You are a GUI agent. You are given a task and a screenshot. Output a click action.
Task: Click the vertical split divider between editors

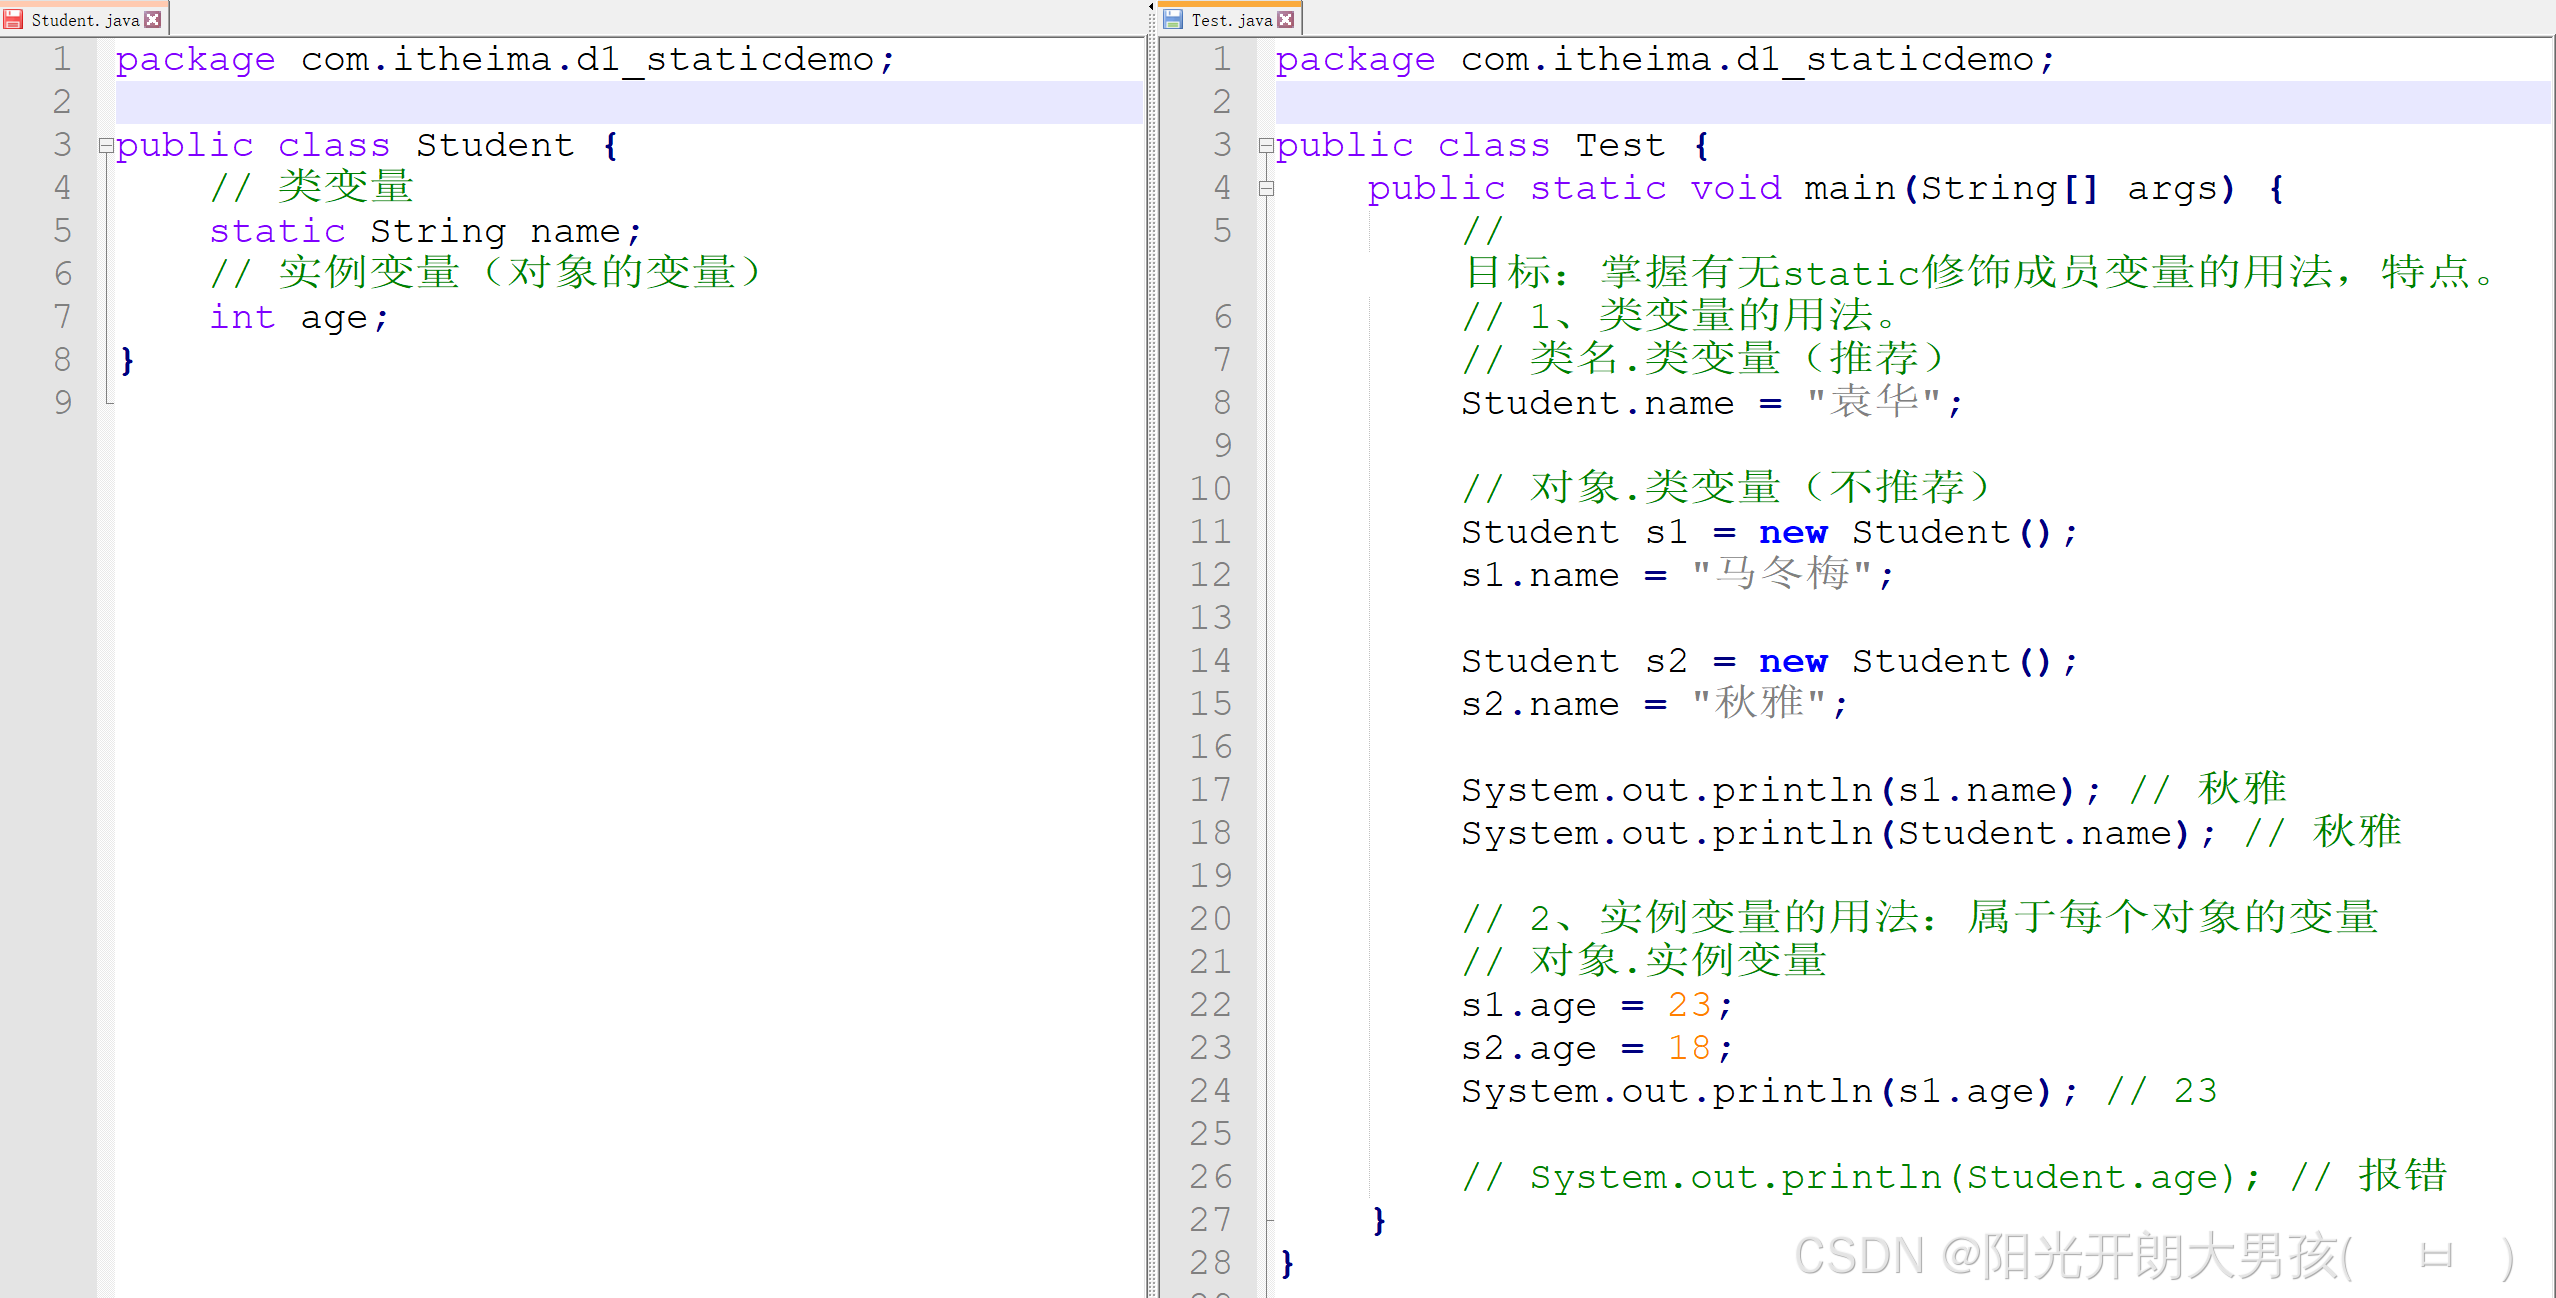click(1151, 650)
